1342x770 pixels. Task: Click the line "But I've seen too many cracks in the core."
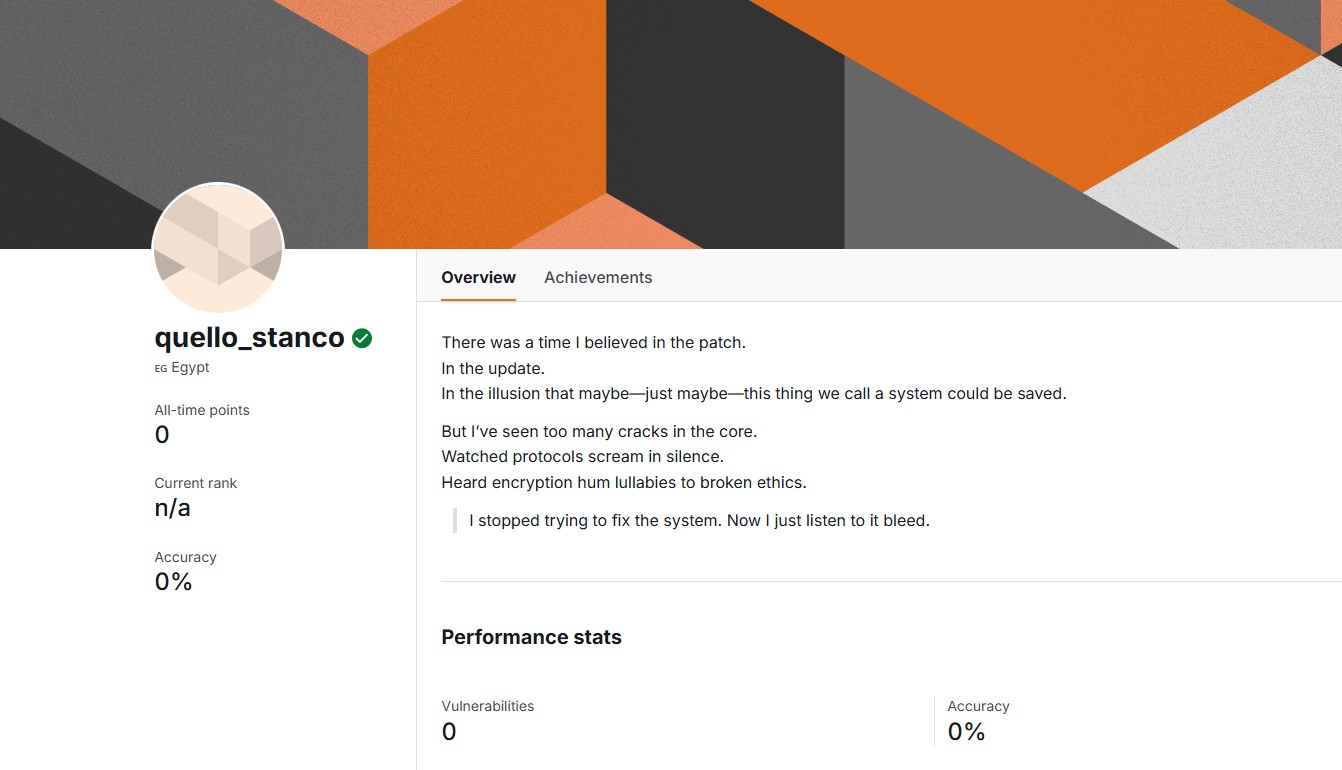[x=599, y=432]
